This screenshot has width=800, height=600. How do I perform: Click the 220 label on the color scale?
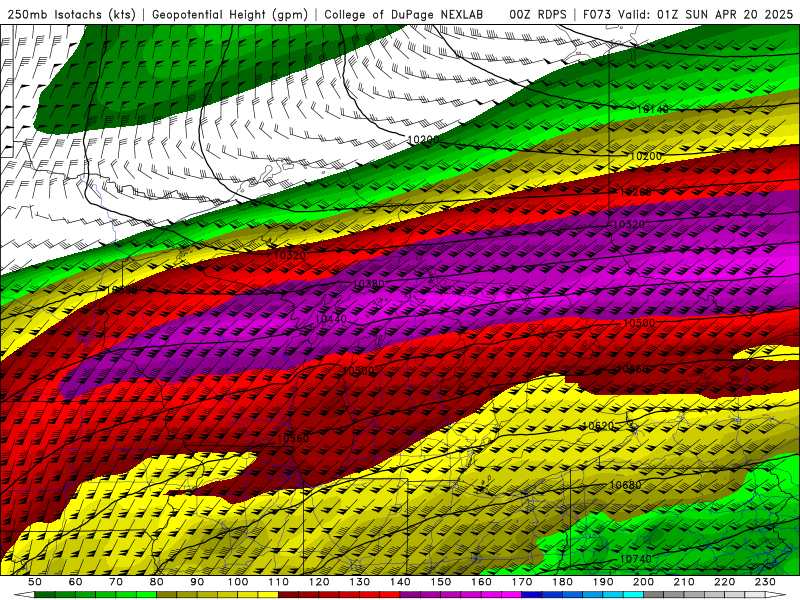pos(725,582)
